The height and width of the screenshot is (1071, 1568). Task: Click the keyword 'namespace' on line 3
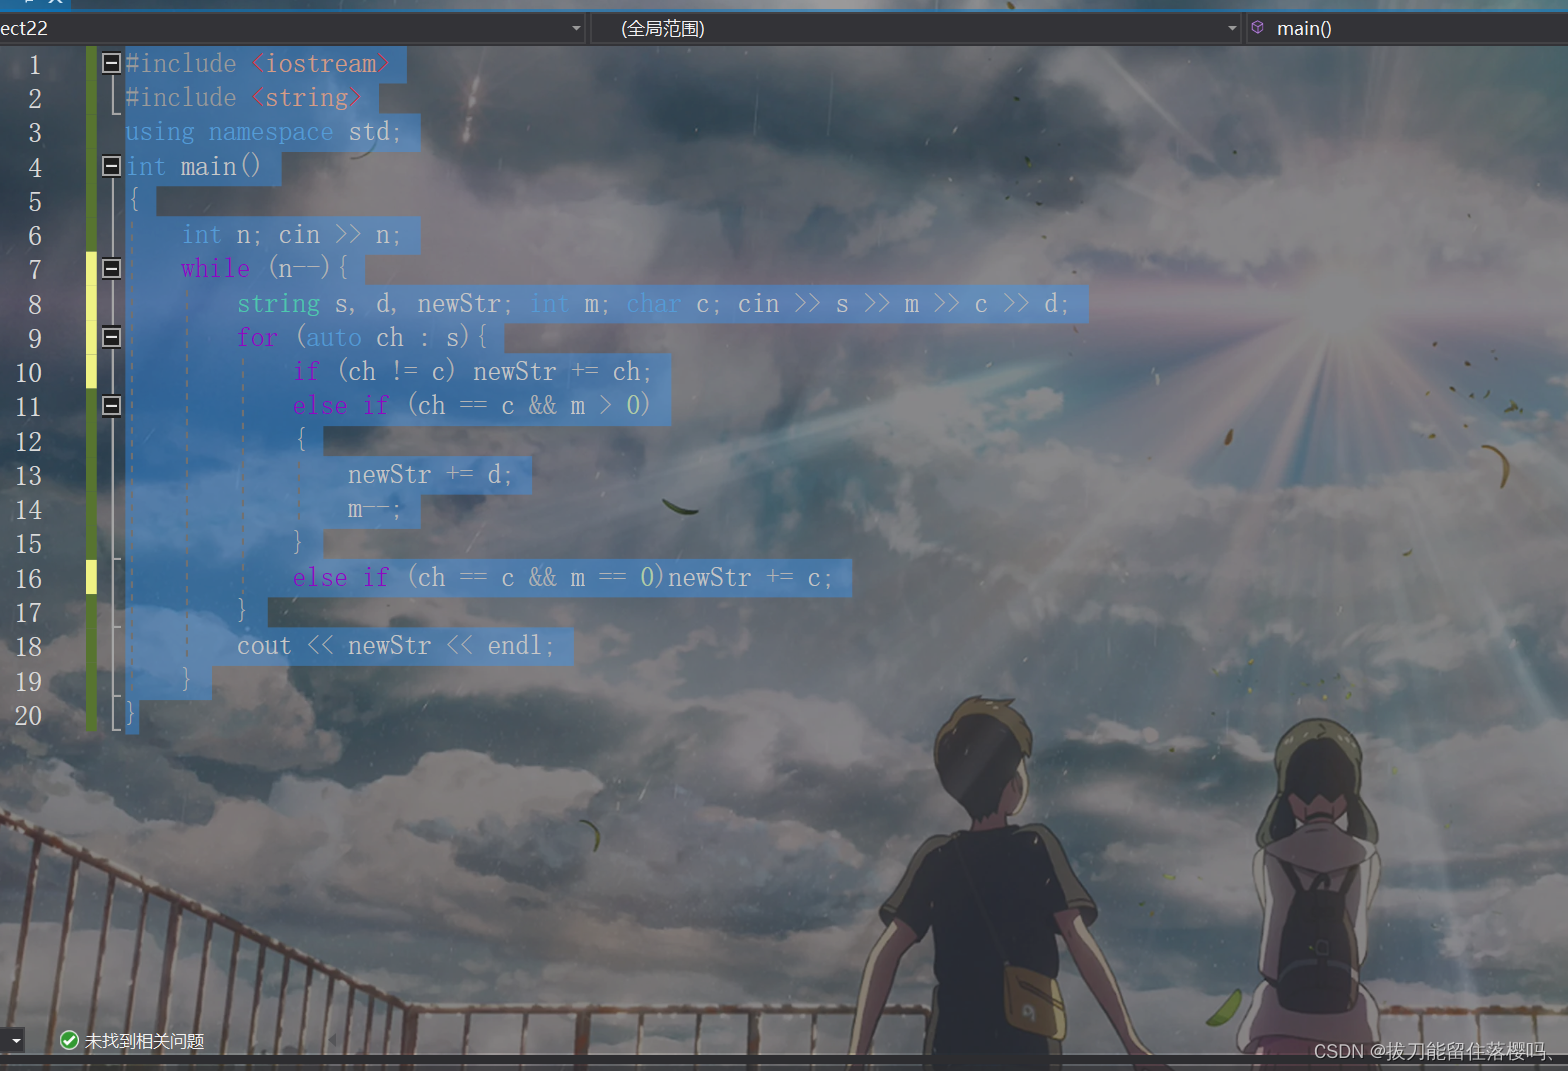(271, 132)
